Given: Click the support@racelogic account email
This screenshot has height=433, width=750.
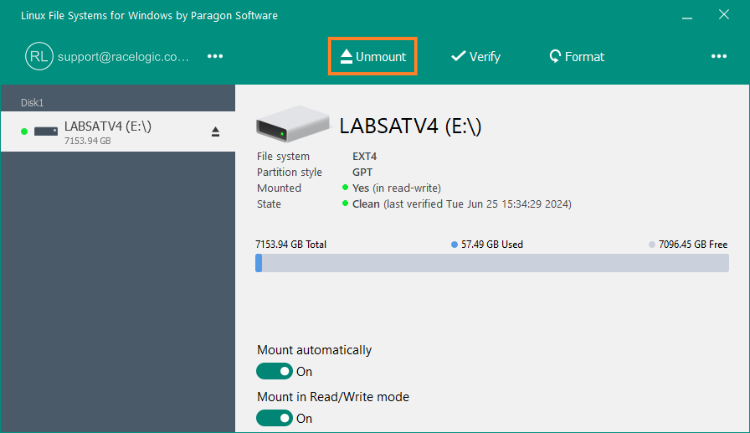Looking at the screenshot, I should [x=123, y=56].
